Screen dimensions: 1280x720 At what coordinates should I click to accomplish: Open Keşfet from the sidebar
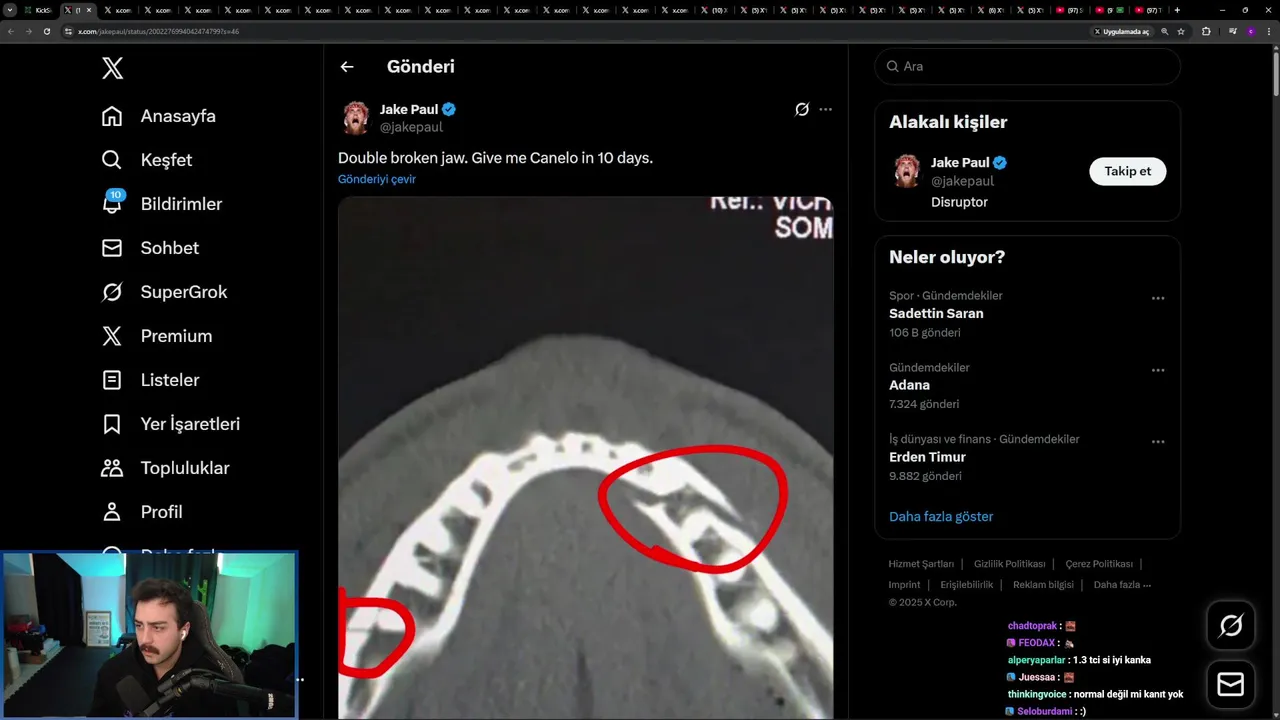point(166,160)
